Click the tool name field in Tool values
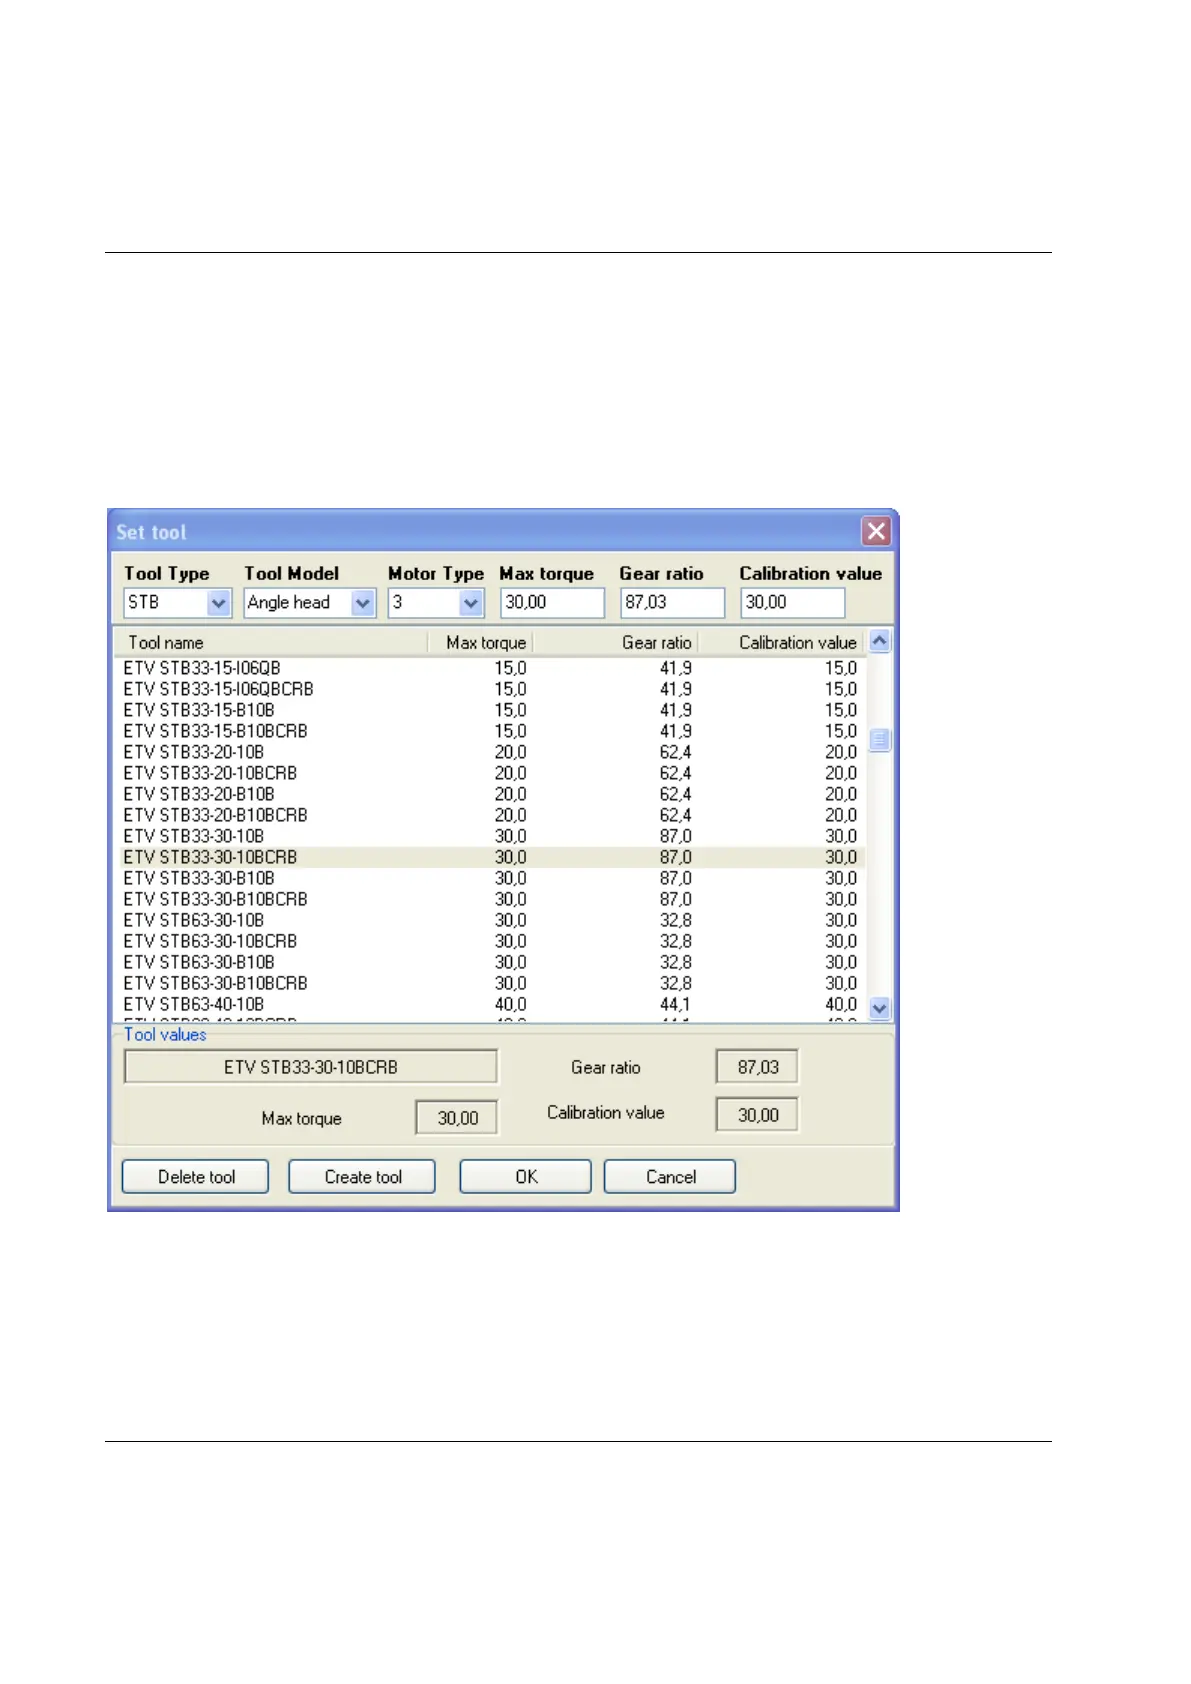Viewport: 1191px width, 1684px height. tap(310, 1067)
